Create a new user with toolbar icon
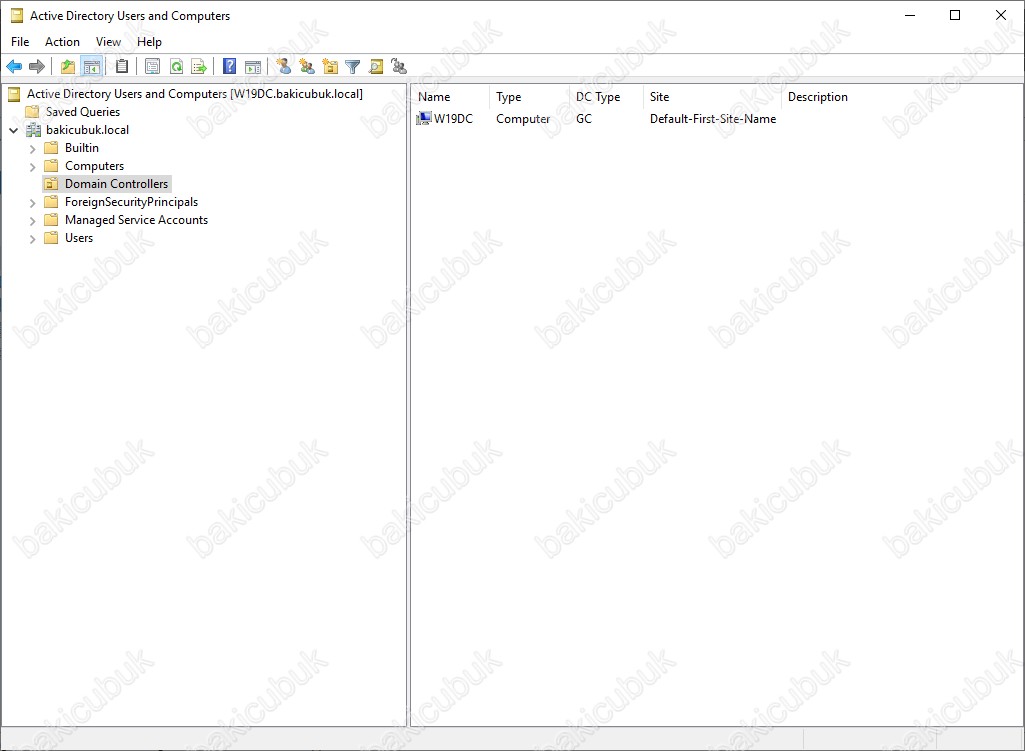1025x751 pixels. pyautogui.click(x=284, y=66)
